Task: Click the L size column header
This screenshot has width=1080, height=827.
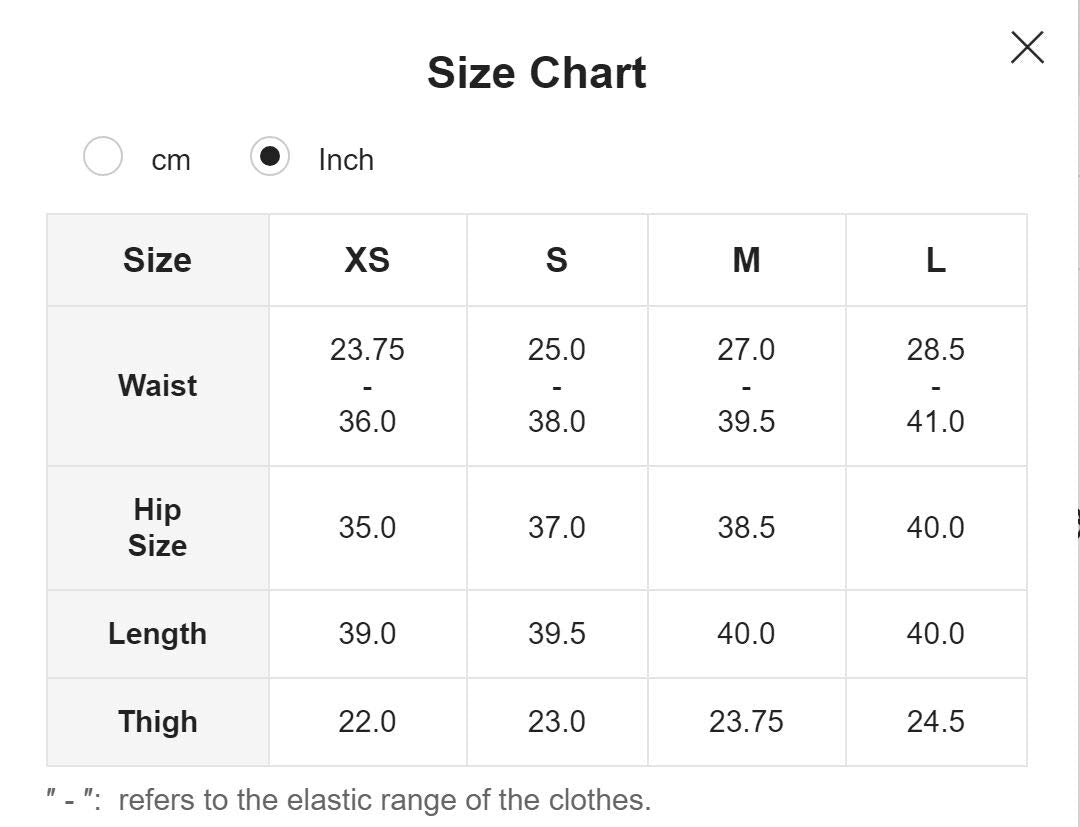Action: click(x=935, y=260)
